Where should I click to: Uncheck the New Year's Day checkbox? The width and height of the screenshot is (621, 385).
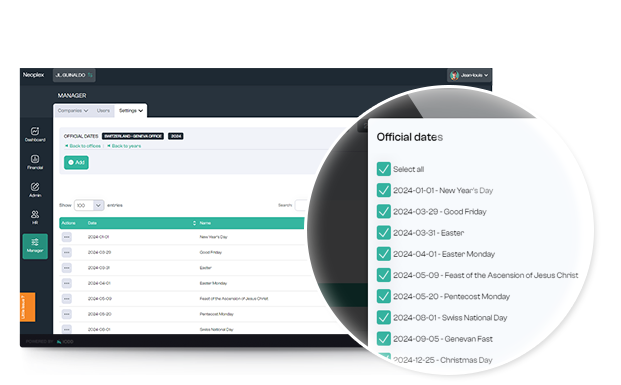click(x=383, y=191)
